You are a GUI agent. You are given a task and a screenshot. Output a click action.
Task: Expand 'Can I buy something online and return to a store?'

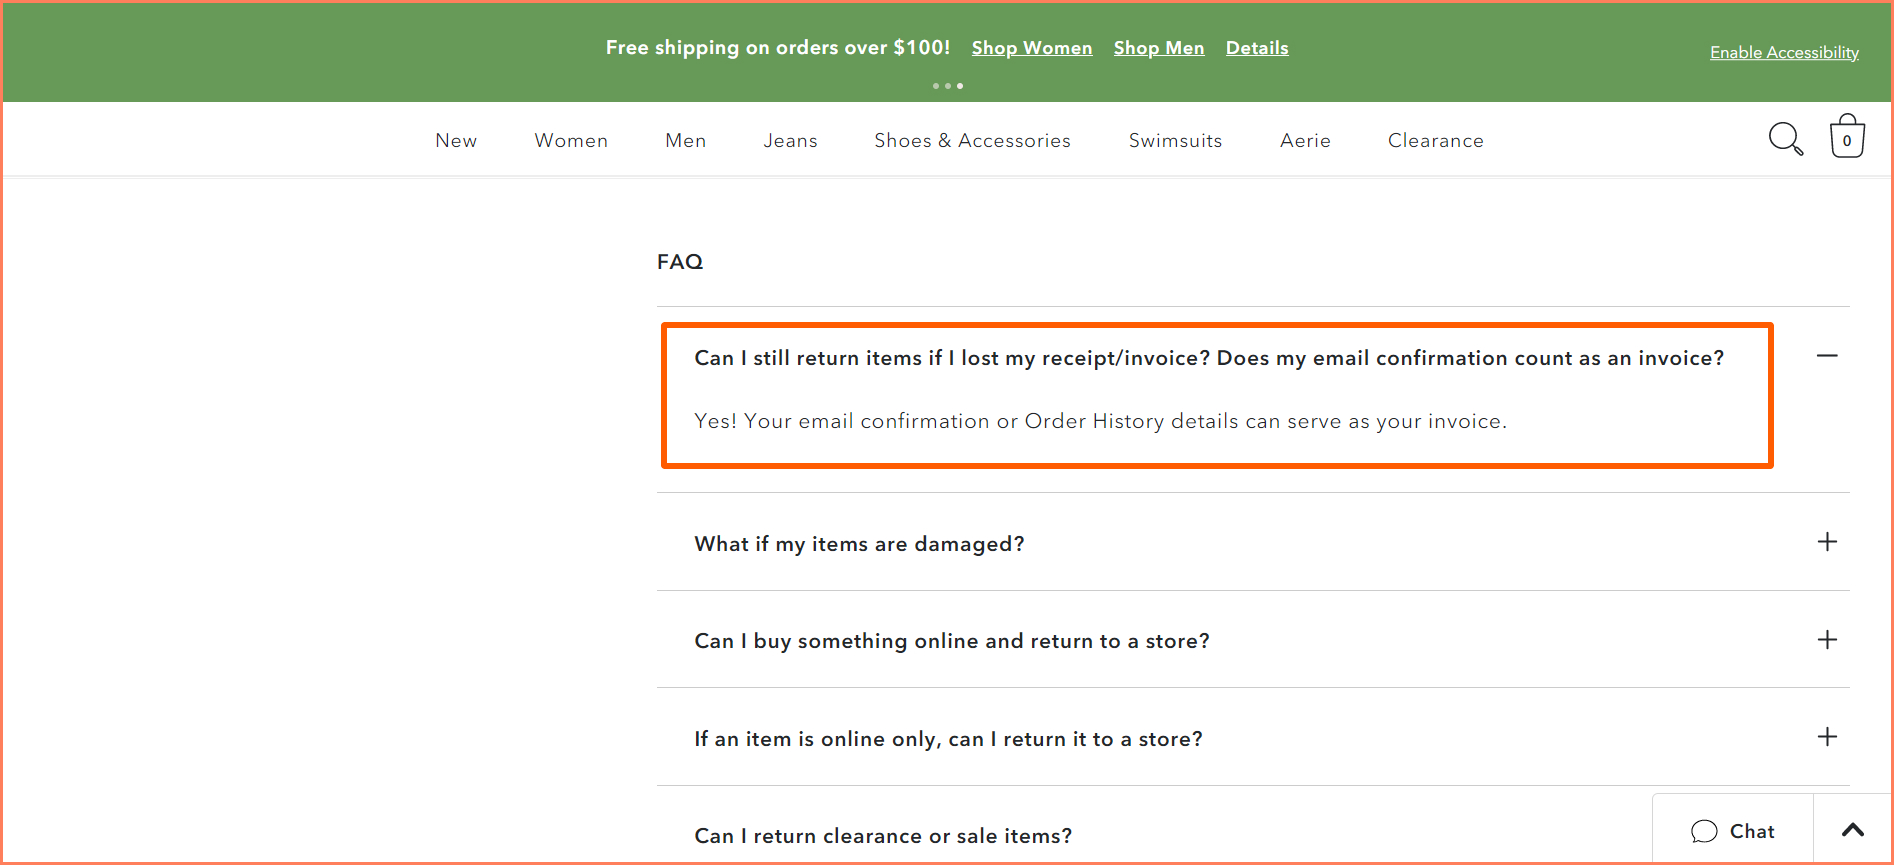[x=952, y=641]
